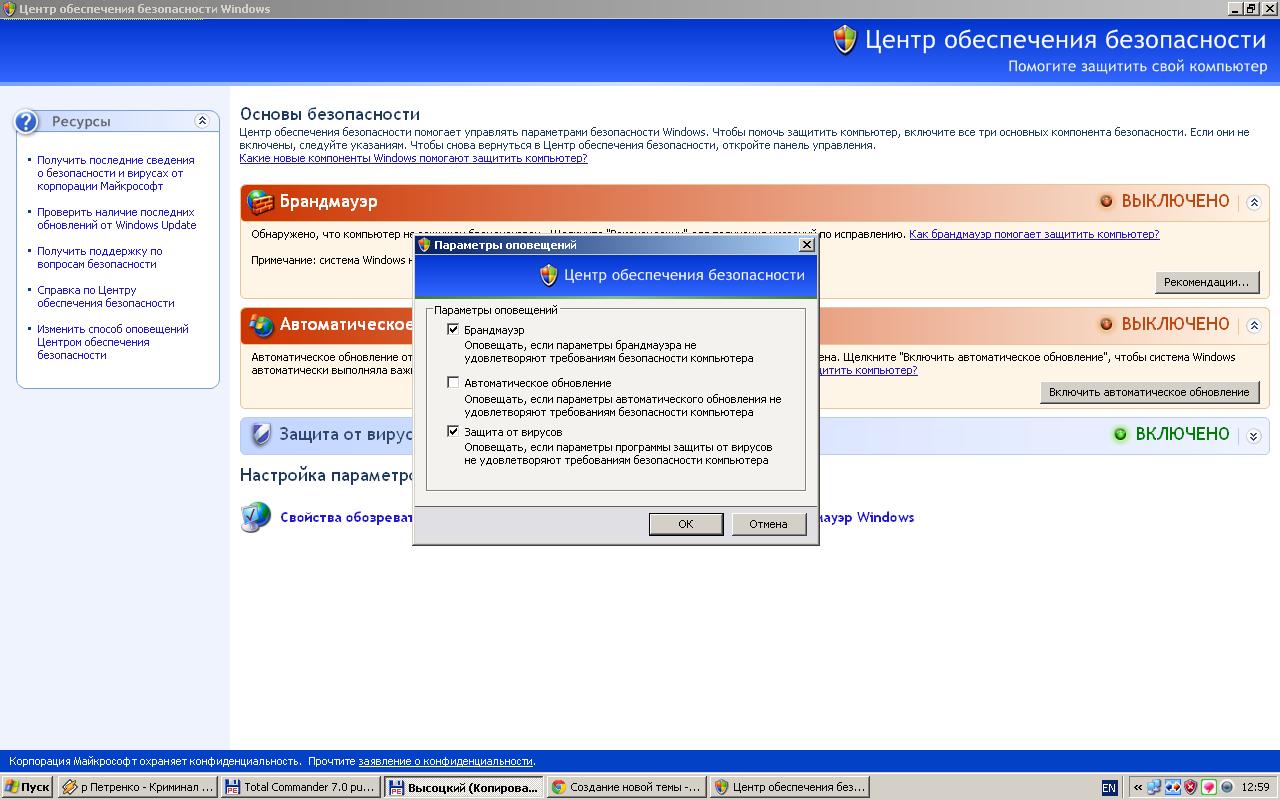Check the Автоматическое обновление notification checkbox
This screenshot has height=800, width=1280.
click(x=453, y=383)
